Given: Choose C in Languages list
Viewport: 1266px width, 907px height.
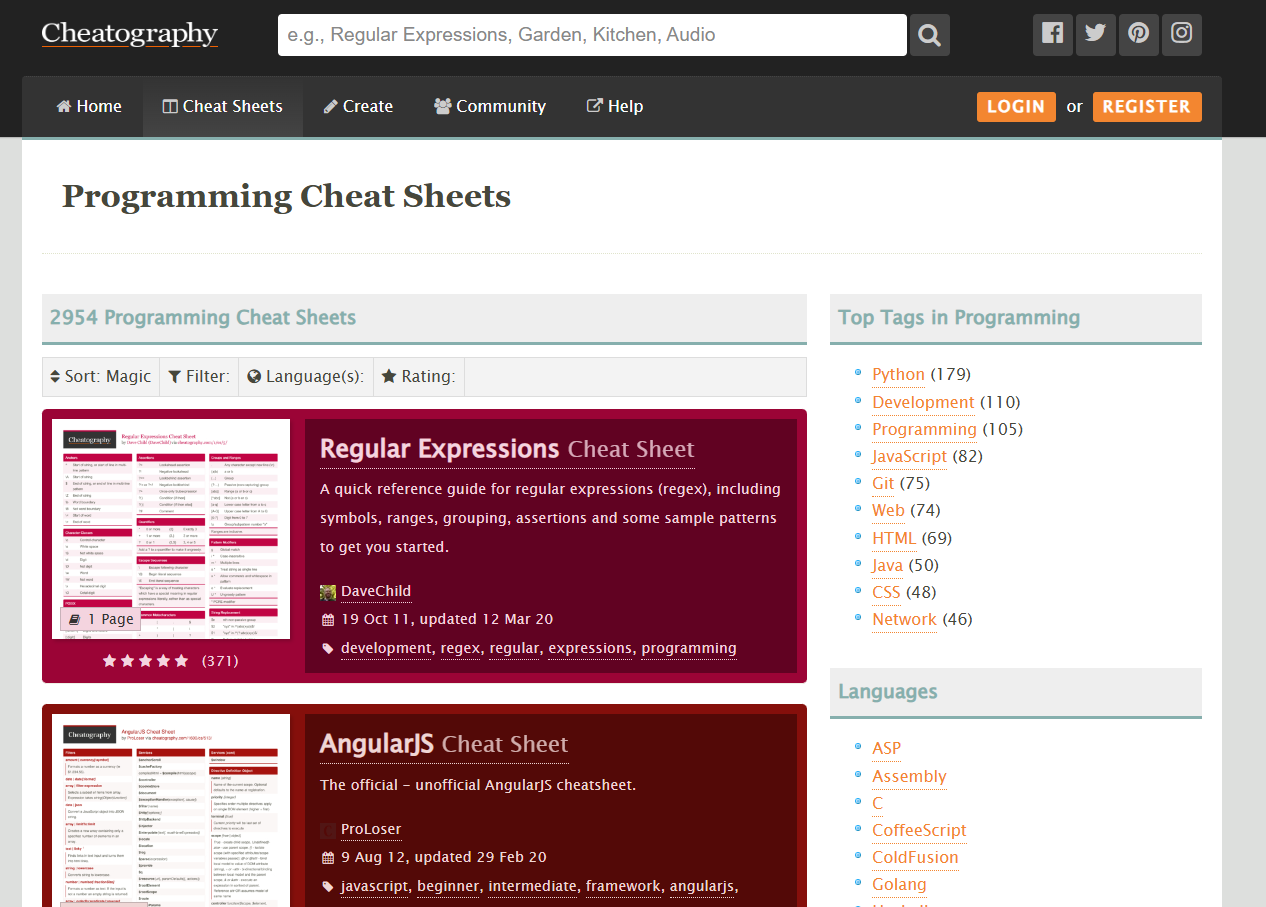Looking at the screenshot, I should [x=878, y=804].
